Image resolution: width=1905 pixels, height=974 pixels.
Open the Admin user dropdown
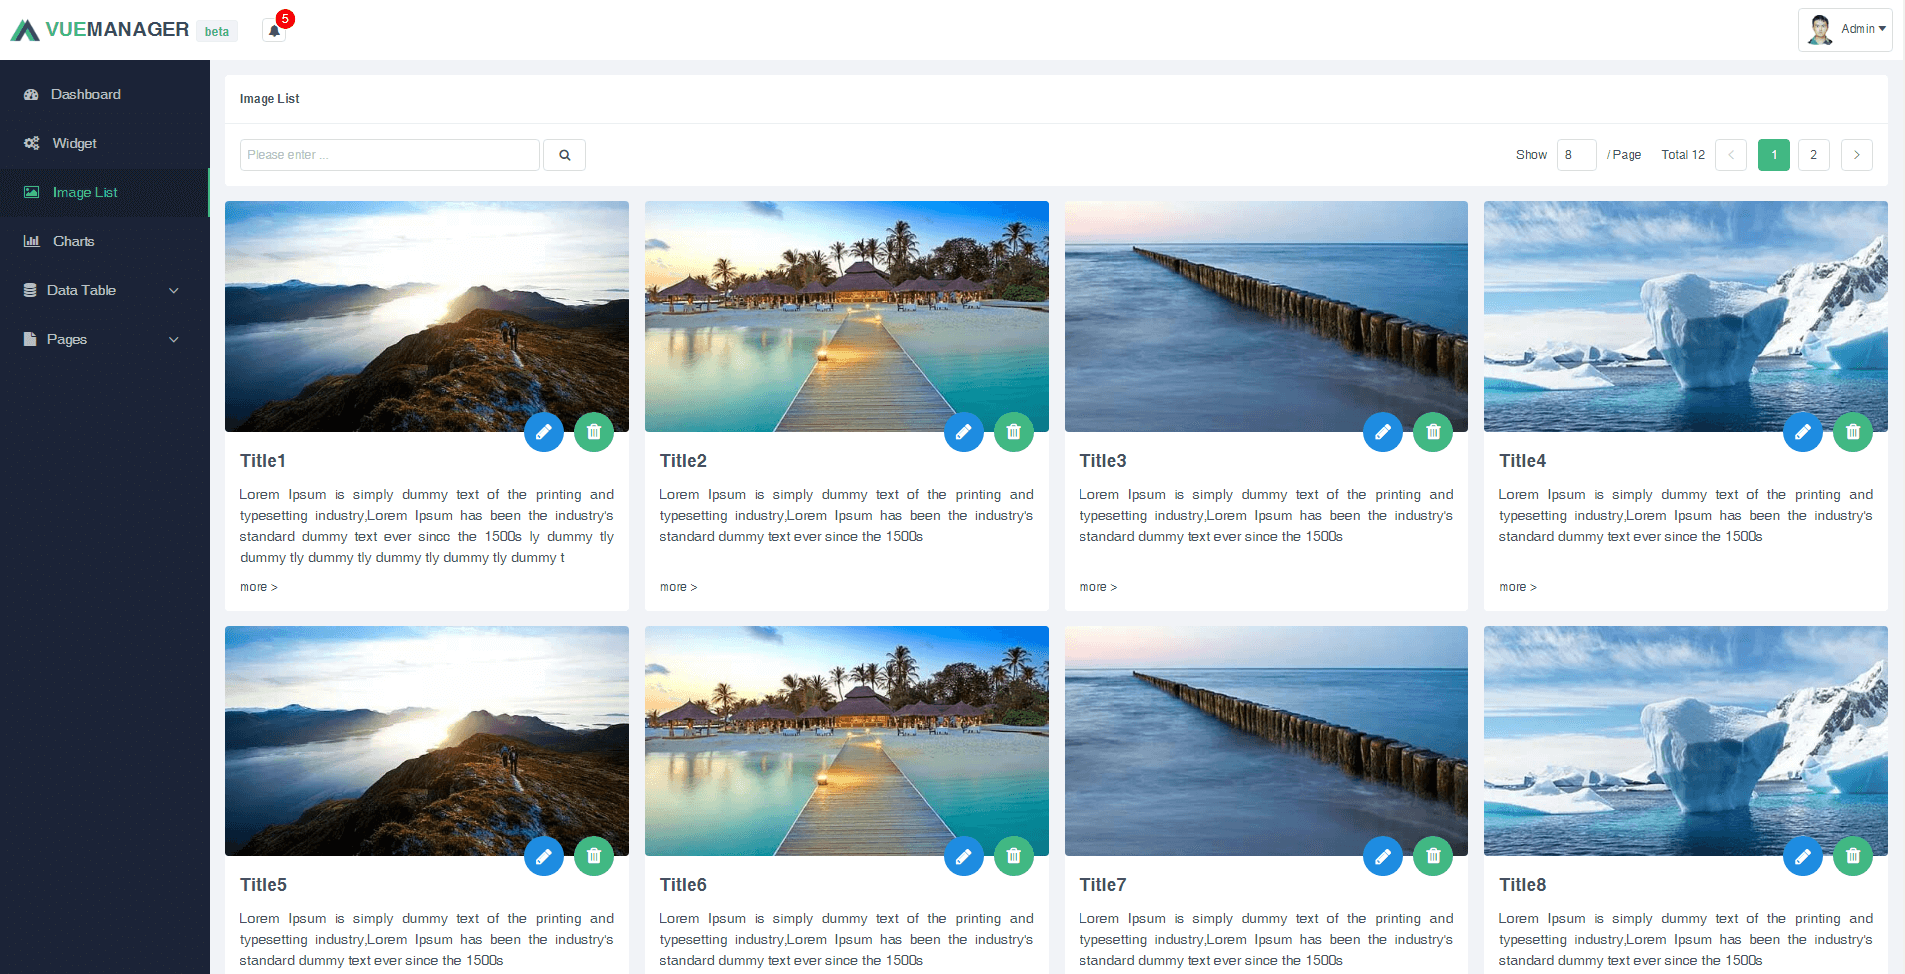[1845, 30]
